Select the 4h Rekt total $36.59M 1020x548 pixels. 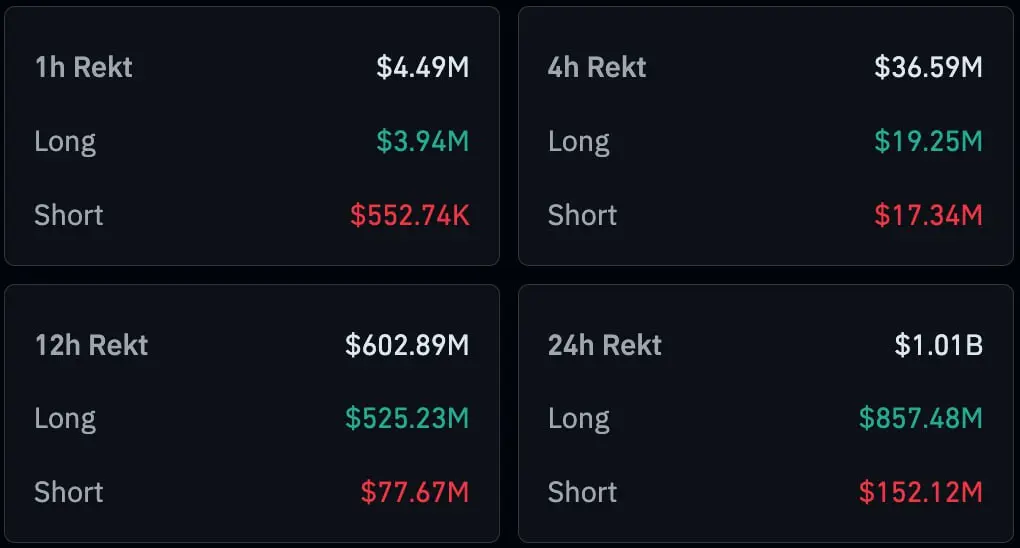(x=928, y=67)
